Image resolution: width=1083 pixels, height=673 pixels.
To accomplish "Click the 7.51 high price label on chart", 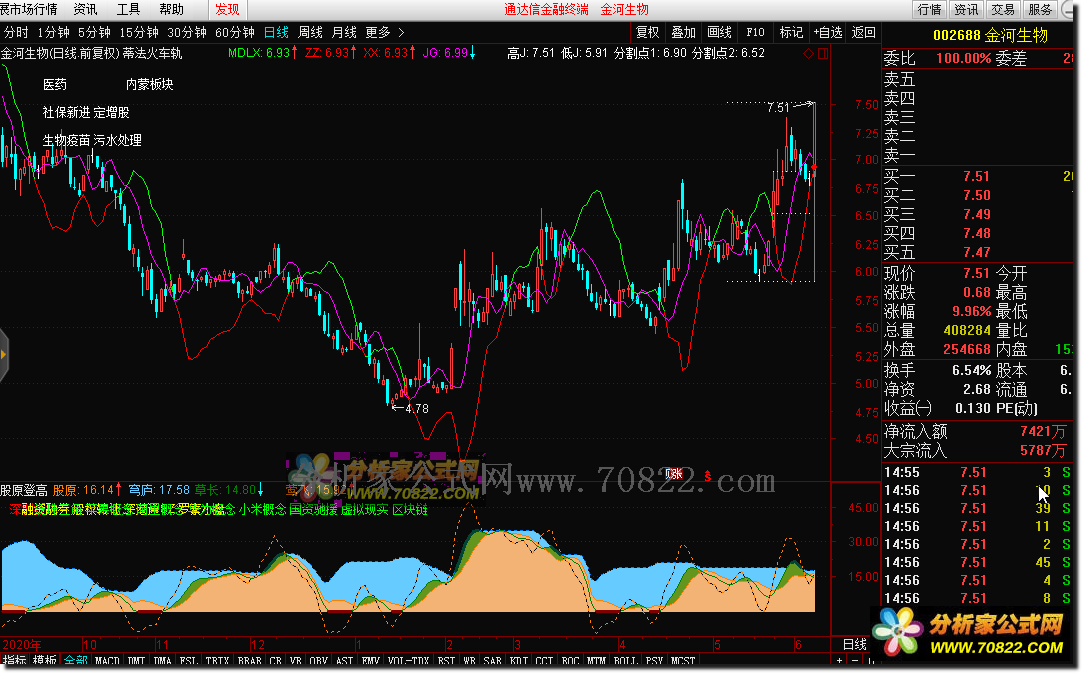I will [x=778, y=107].
